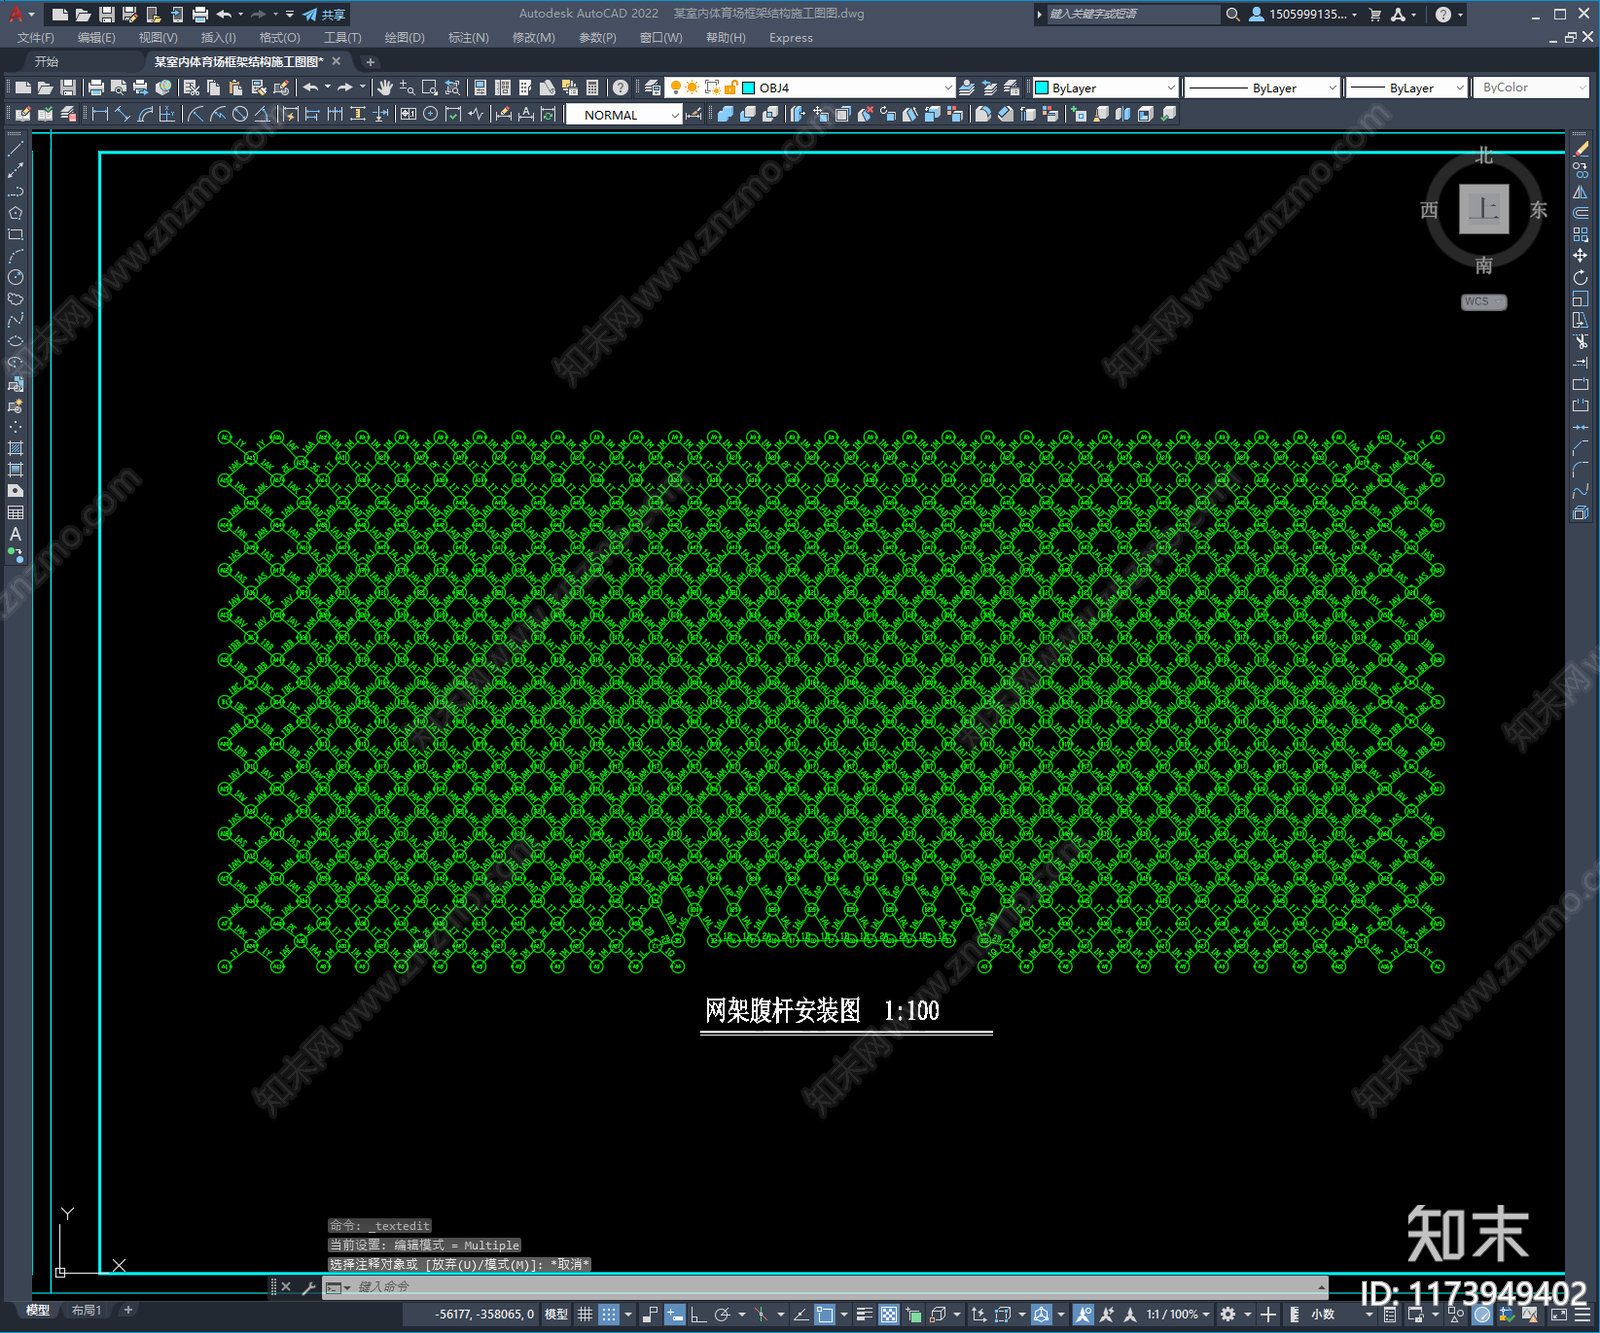Select the Diameter dimension tool
The height and width of the screenshot is (1333, 1600).
pos(240,114)
